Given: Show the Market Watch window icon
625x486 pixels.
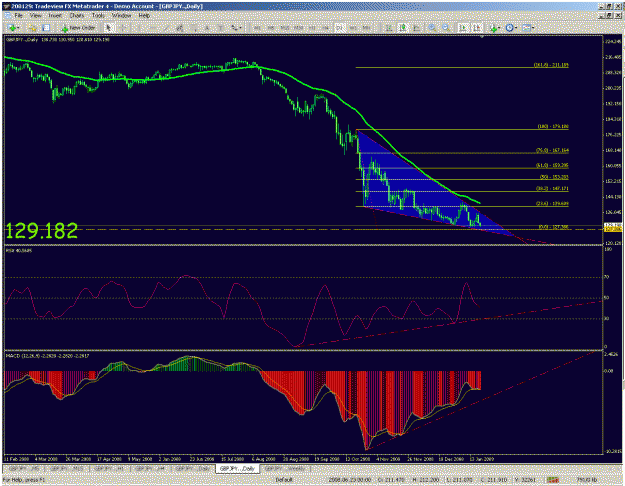Looking at the screenshot, I should (46, 28).
